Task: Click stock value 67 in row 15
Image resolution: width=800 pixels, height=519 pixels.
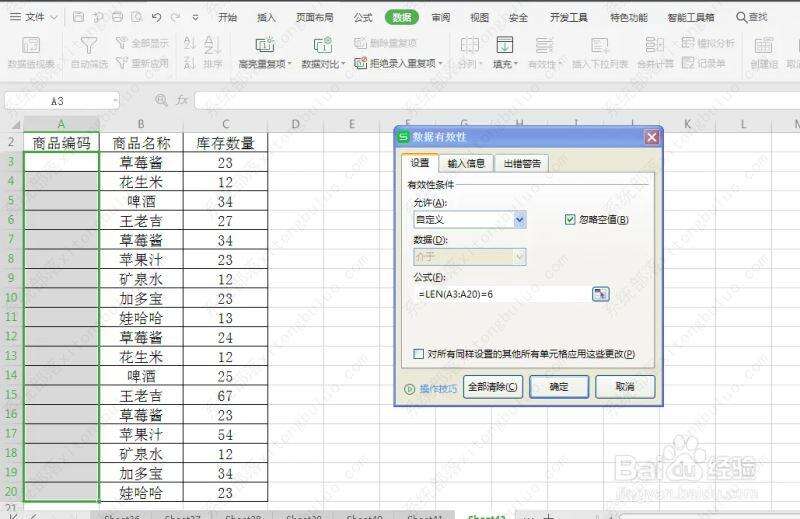Action: (x=225, y=396)
